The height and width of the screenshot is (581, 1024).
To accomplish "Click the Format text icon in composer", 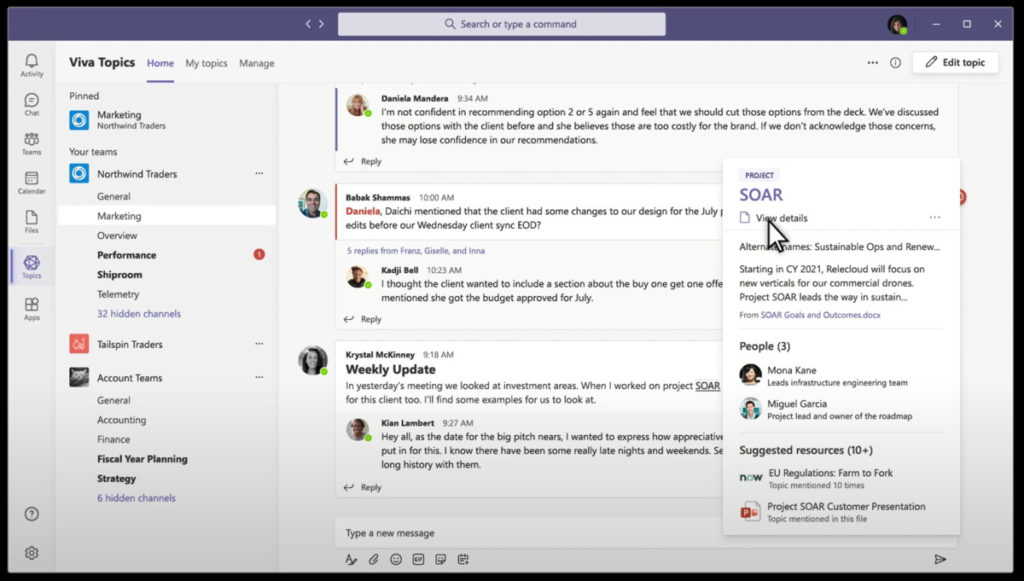I will coord(351,559).
